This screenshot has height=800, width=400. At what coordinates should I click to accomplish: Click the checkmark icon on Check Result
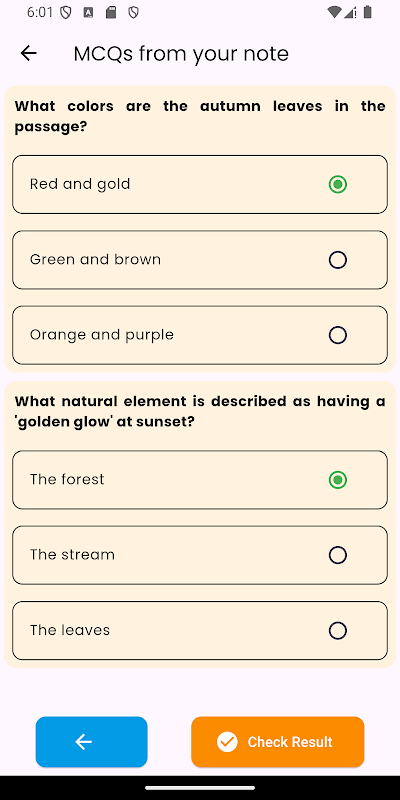point(227,742)
